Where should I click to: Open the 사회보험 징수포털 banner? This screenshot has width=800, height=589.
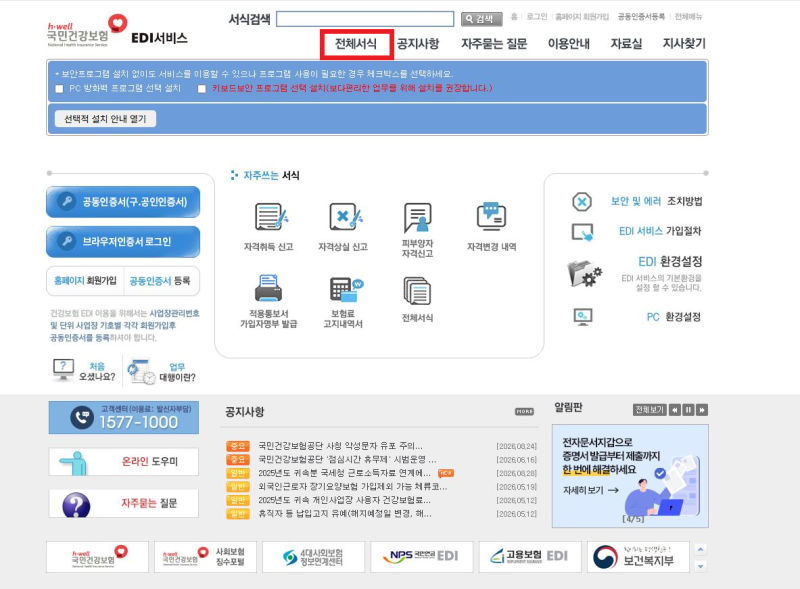pyautogui.click(x=205, y=557)
